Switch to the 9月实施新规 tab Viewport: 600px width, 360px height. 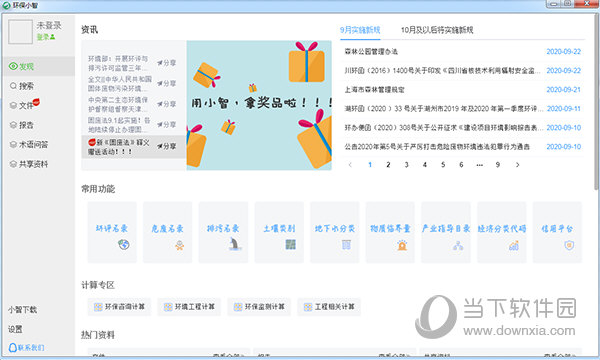point(360,30)
